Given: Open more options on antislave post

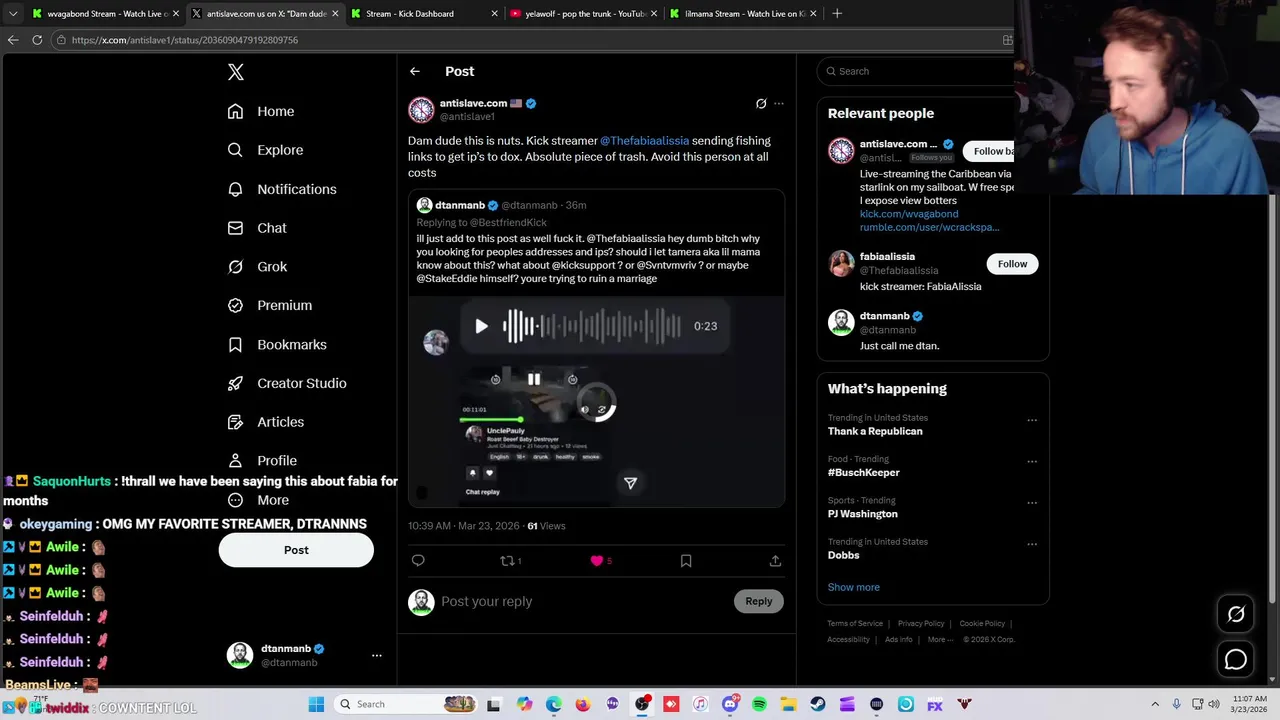Looking at the screenshot, I should point(779,104).
